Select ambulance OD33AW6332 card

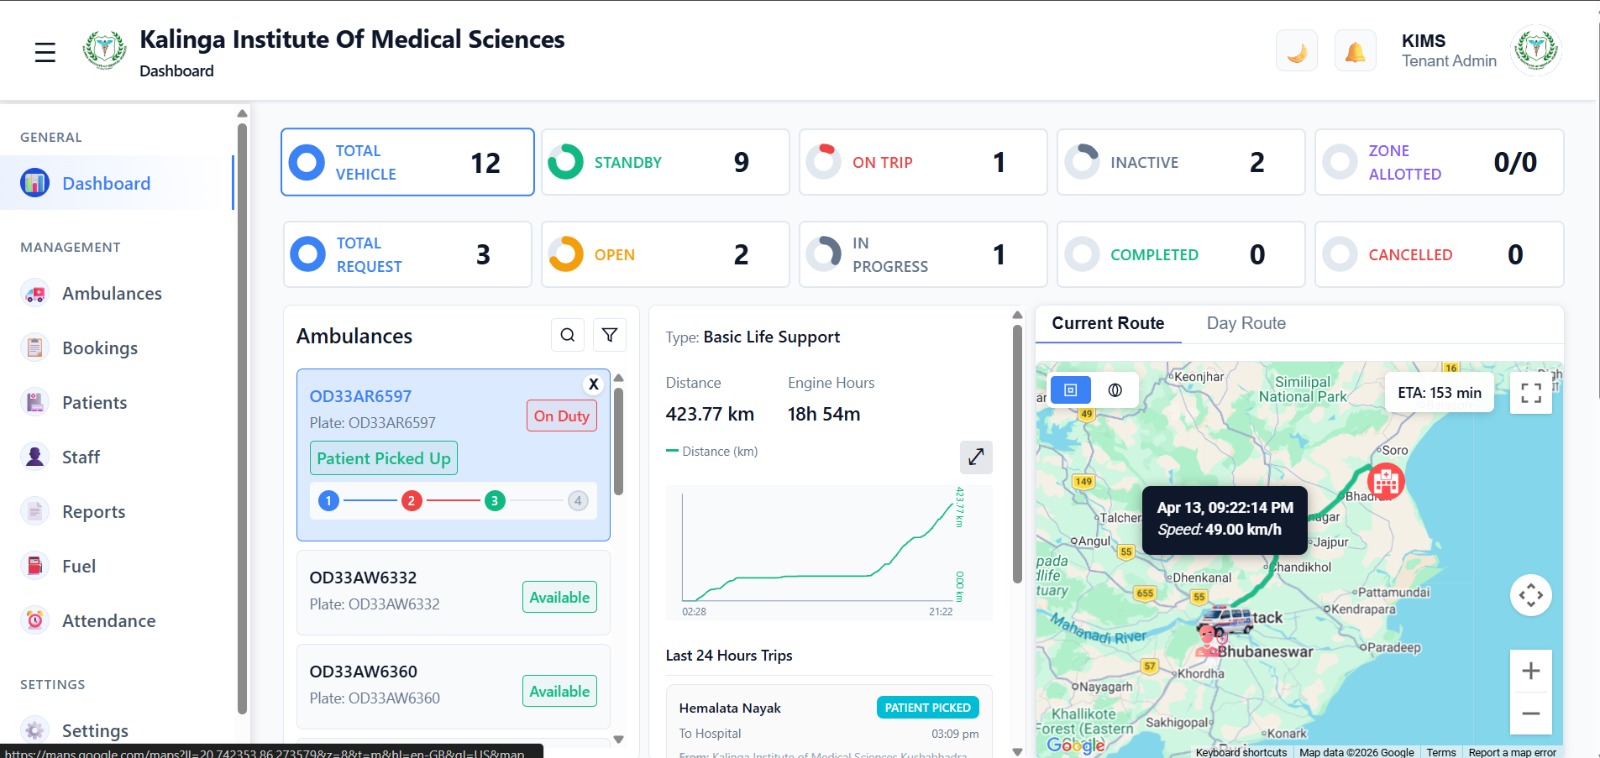(x=453, y=592)
